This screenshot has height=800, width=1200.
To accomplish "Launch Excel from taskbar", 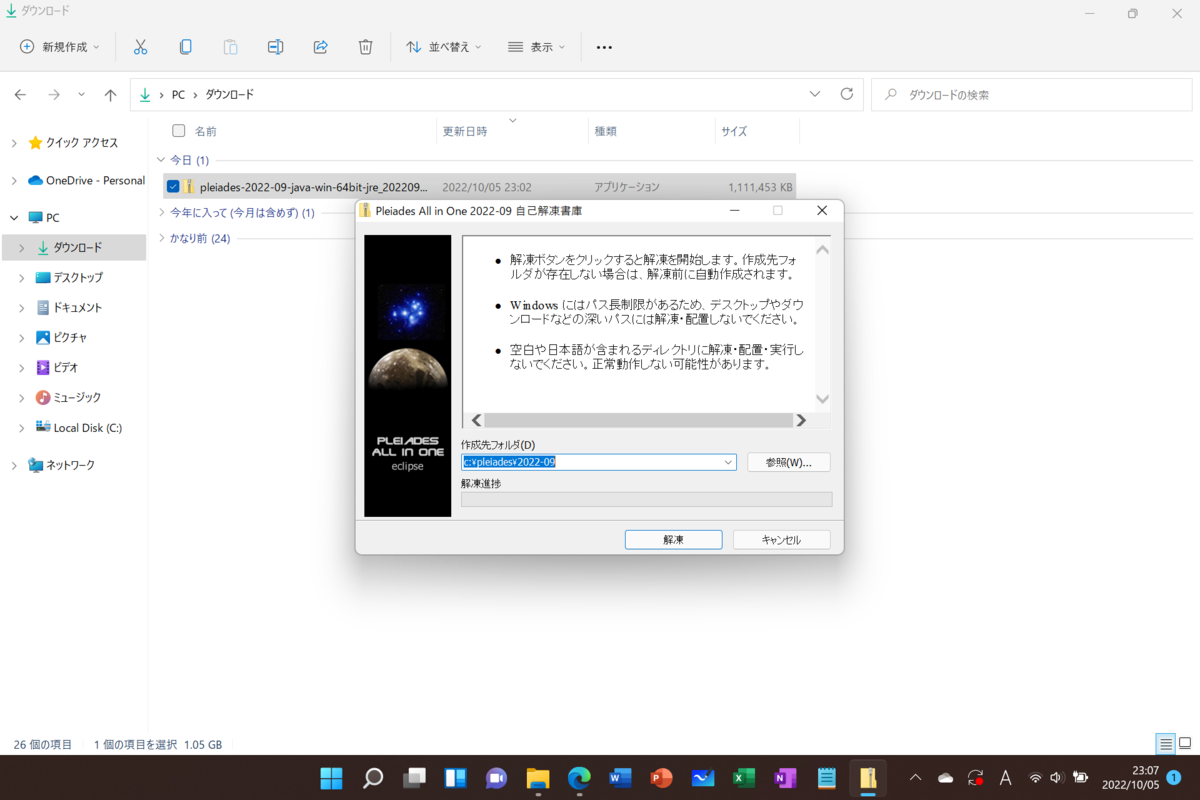I will click(x=744, y=778).
